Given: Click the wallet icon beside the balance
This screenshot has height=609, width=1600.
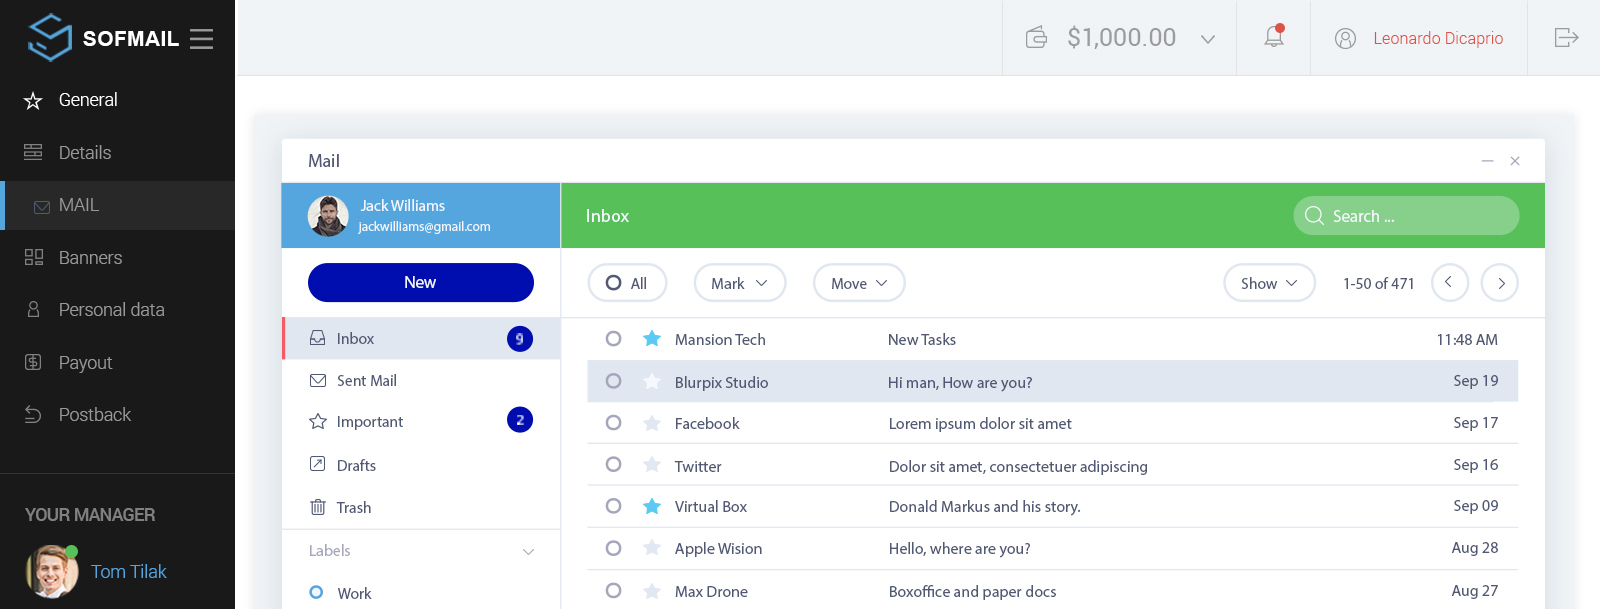Looking at the screenshot, I should click(1036, 38).
